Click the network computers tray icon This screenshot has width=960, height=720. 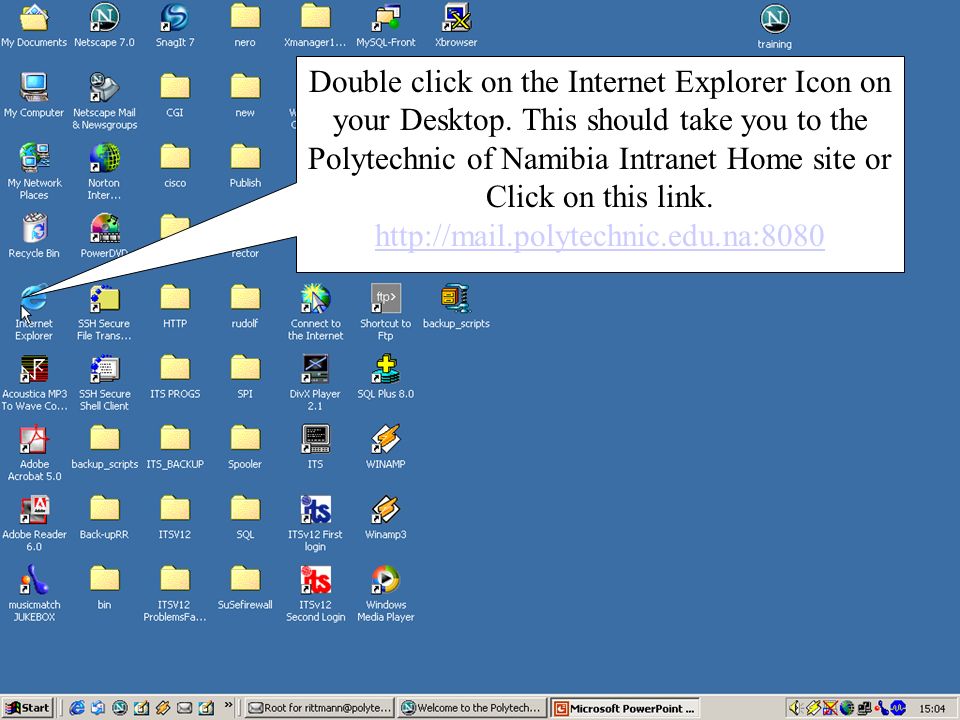pyautogui.click(x=864, y=708)
